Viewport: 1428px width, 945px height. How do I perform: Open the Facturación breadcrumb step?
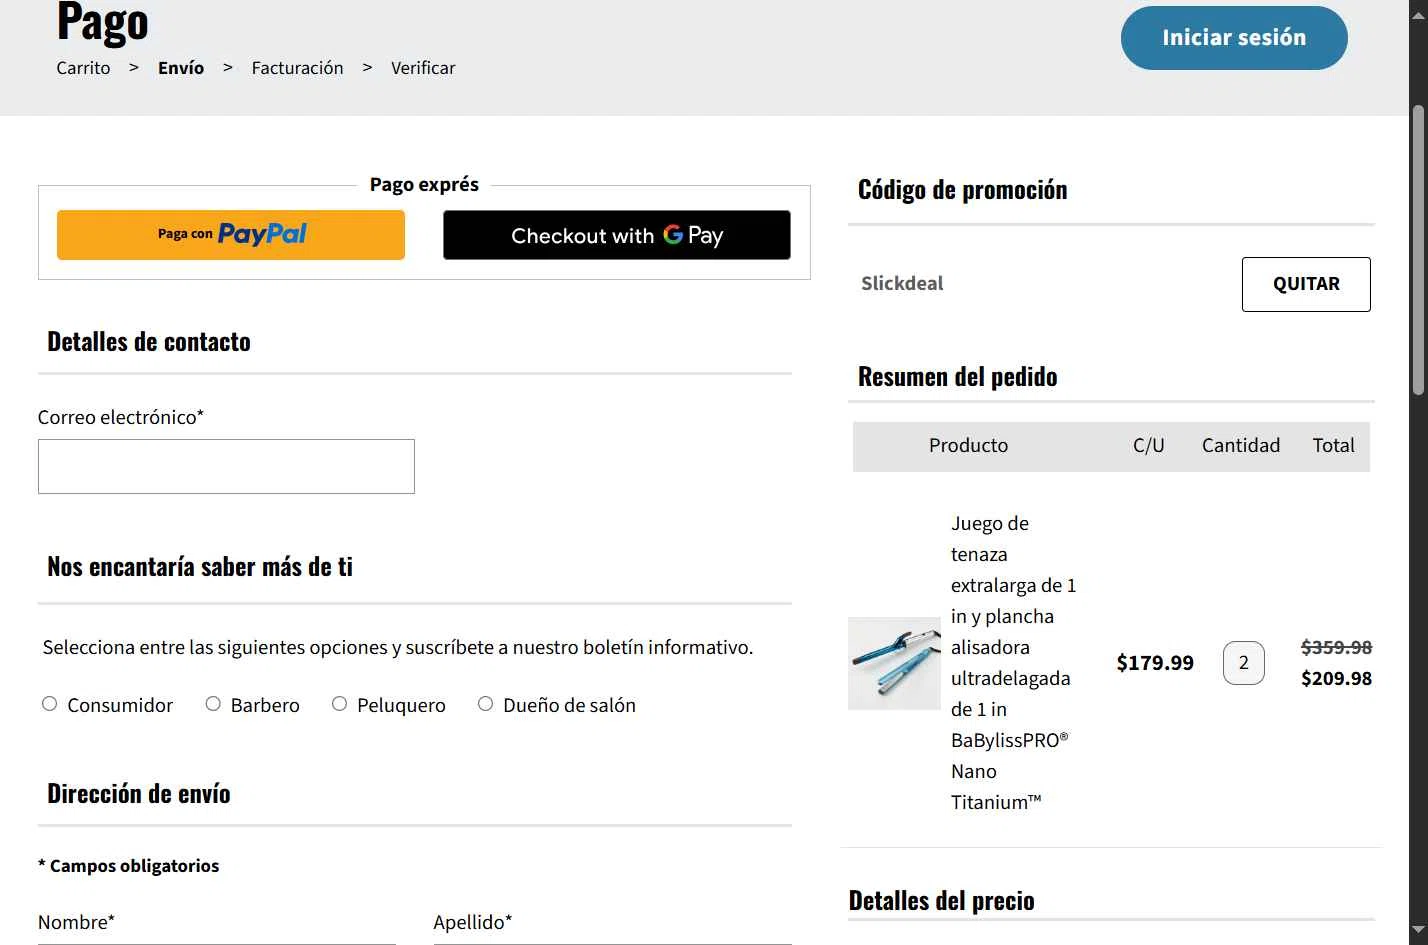pyautogui.click(x=297, y=68)
